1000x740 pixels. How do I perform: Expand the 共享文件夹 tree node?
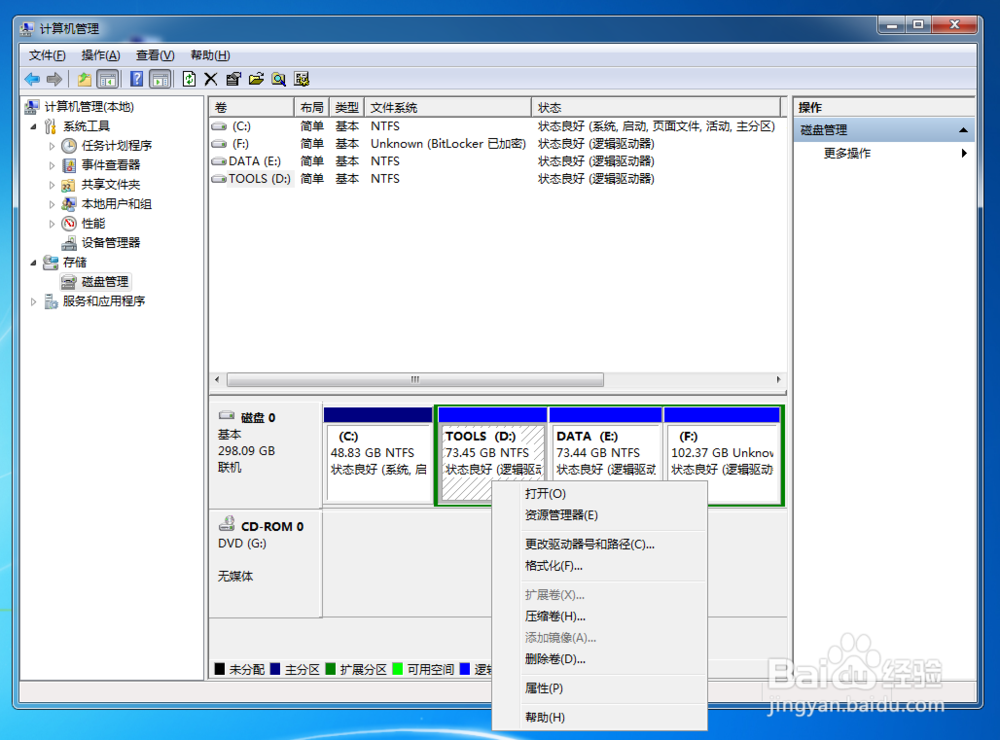(52, 185)
